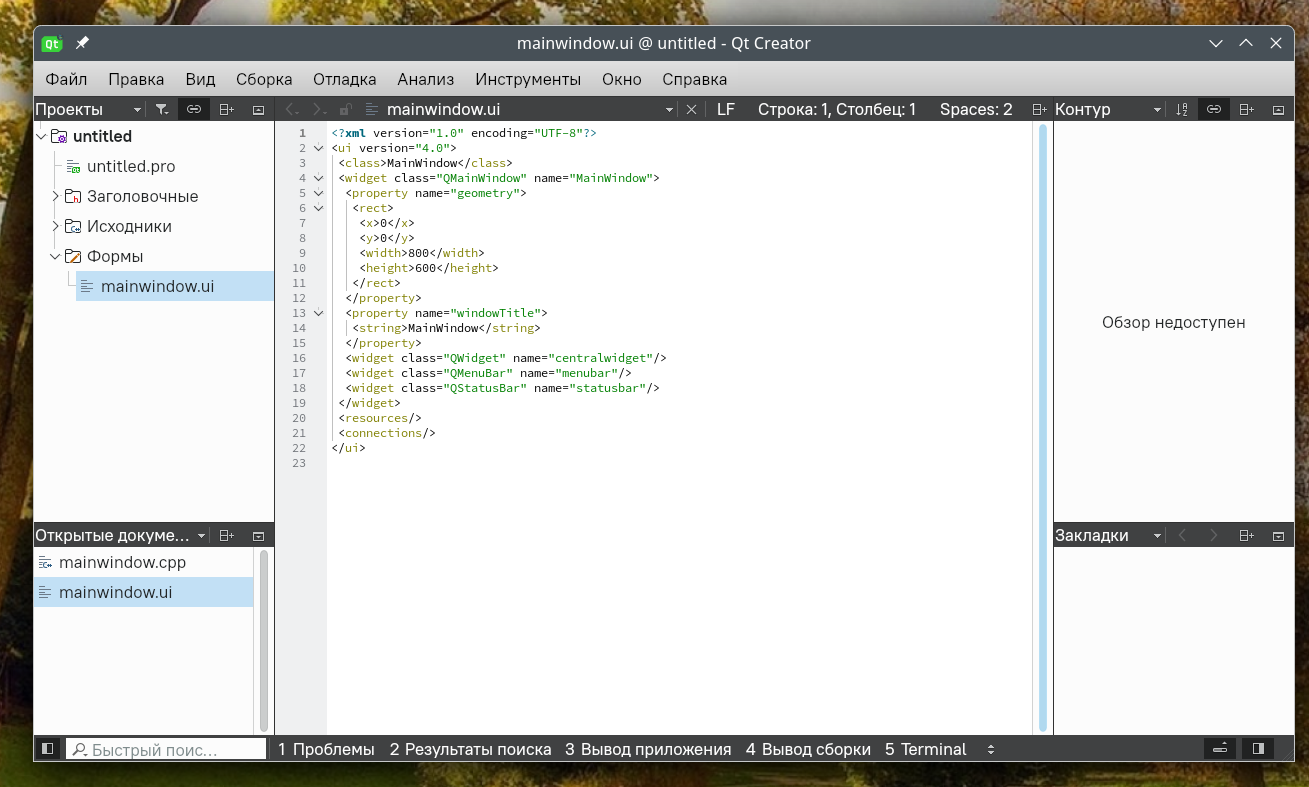
Task: Toggle the right sidebar visibility
Action: point(1258,749)
